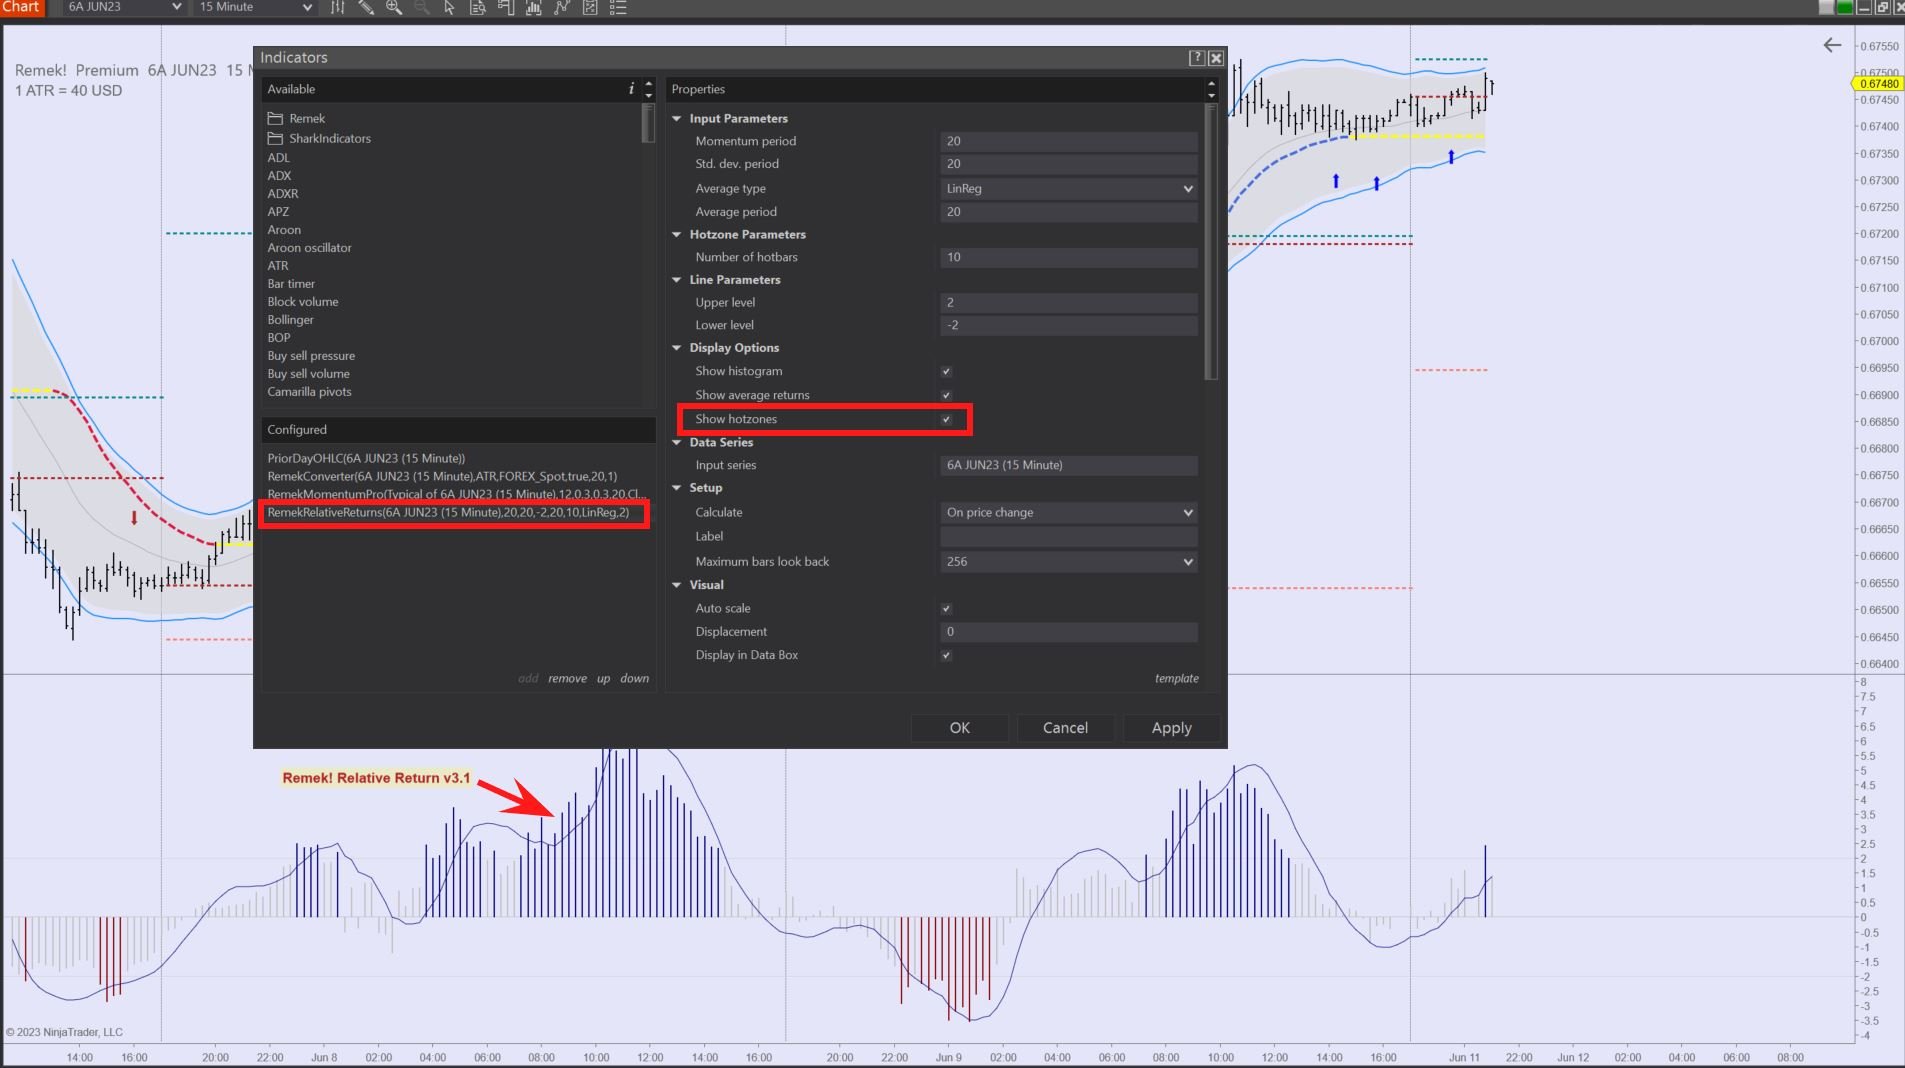
Task: Click the Lower level field
Action: tap(1069, 325)
